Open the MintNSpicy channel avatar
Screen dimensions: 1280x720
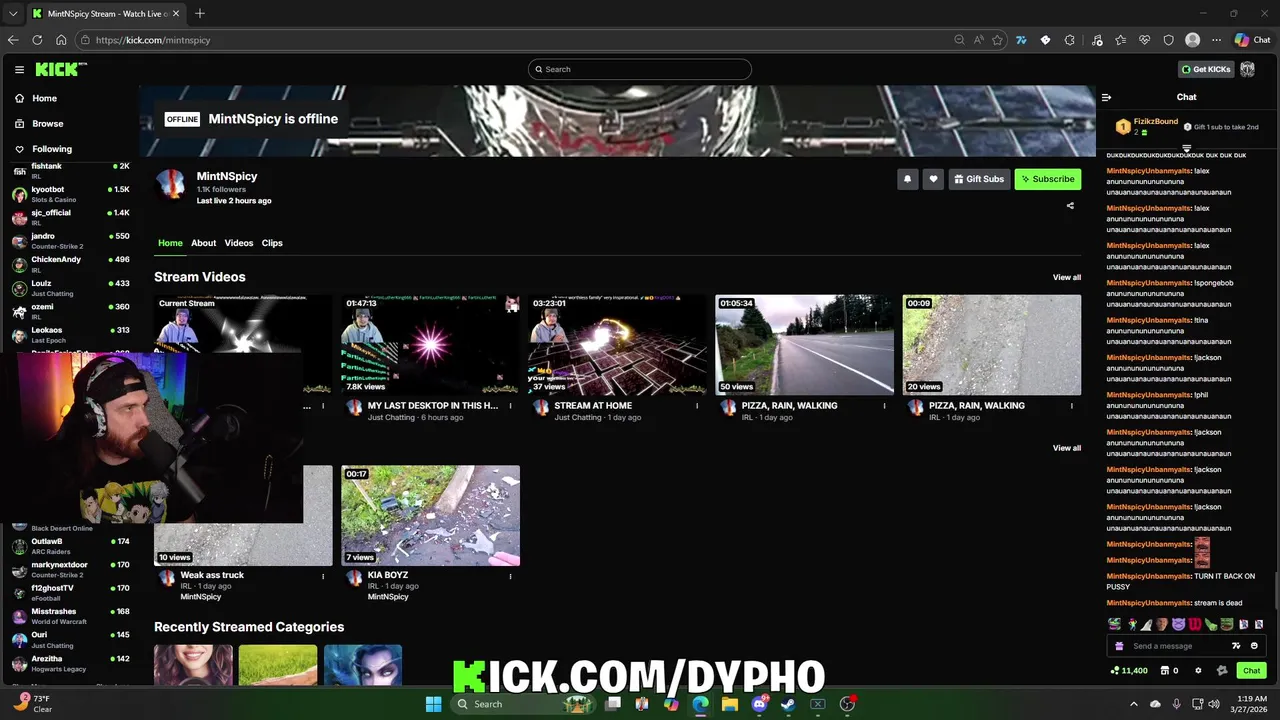[x=171, y=185]
